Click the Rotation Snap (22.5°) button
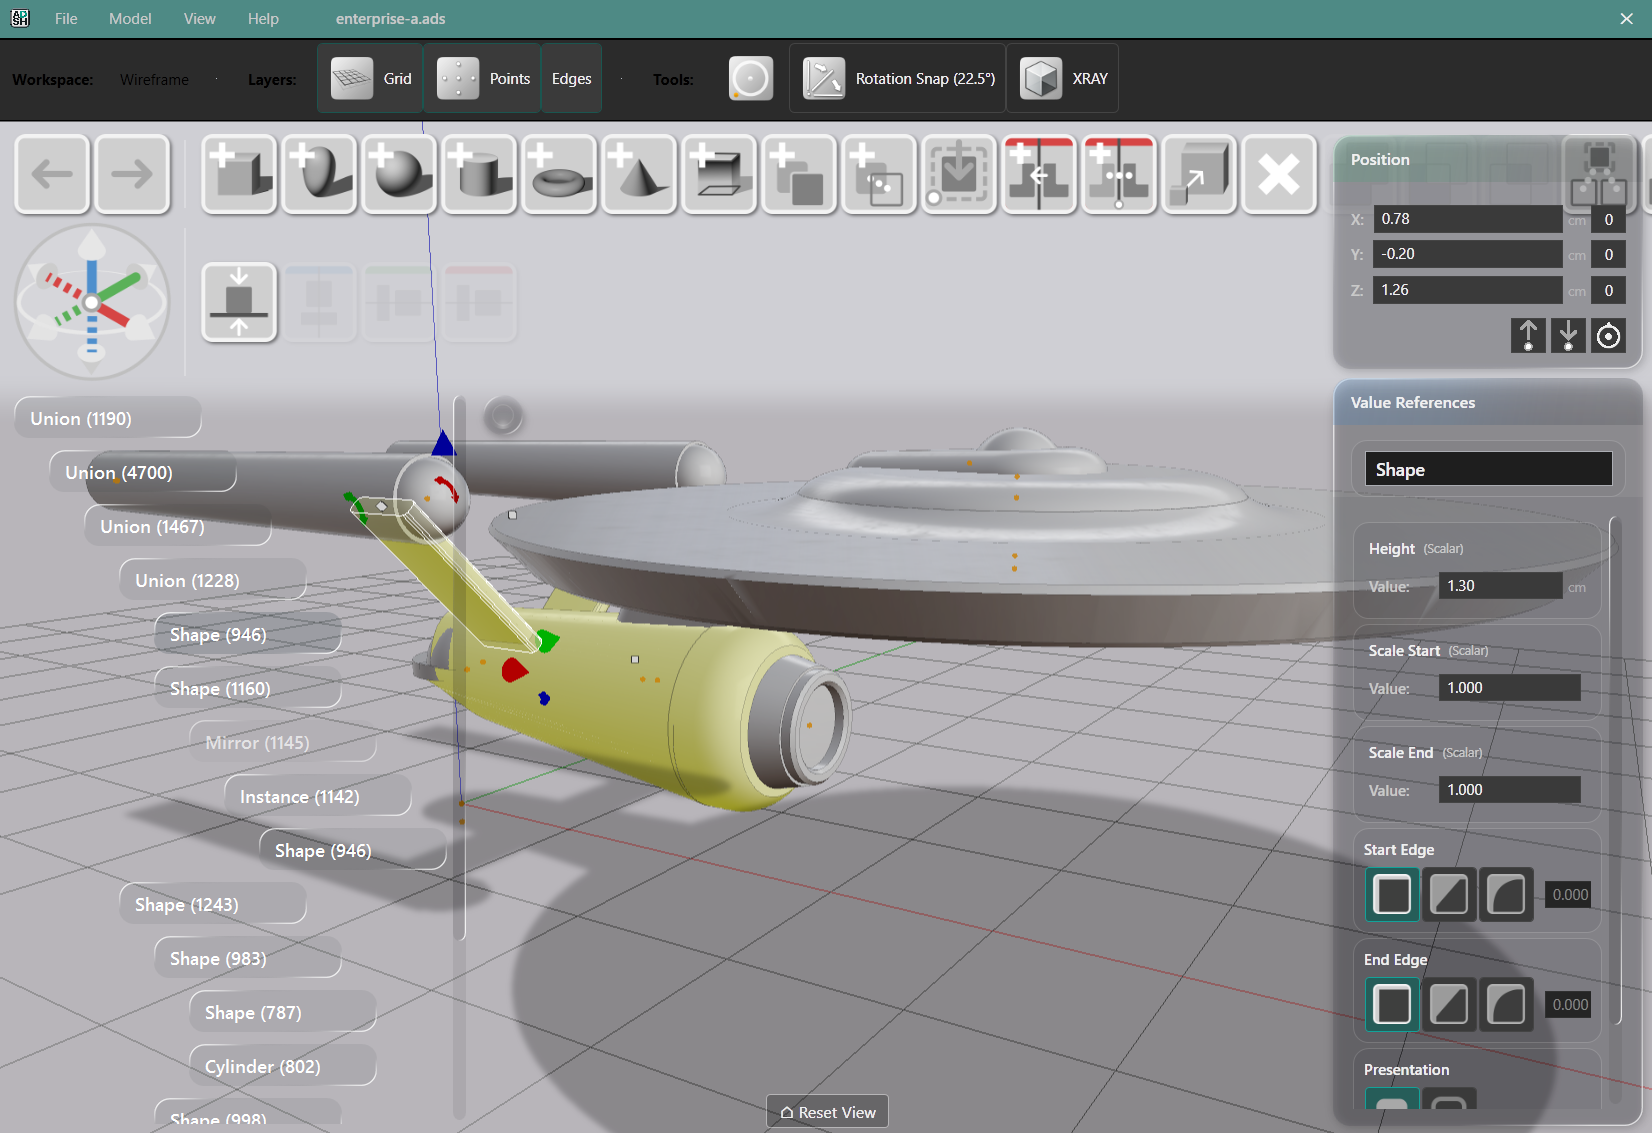 tap(898, 79)
